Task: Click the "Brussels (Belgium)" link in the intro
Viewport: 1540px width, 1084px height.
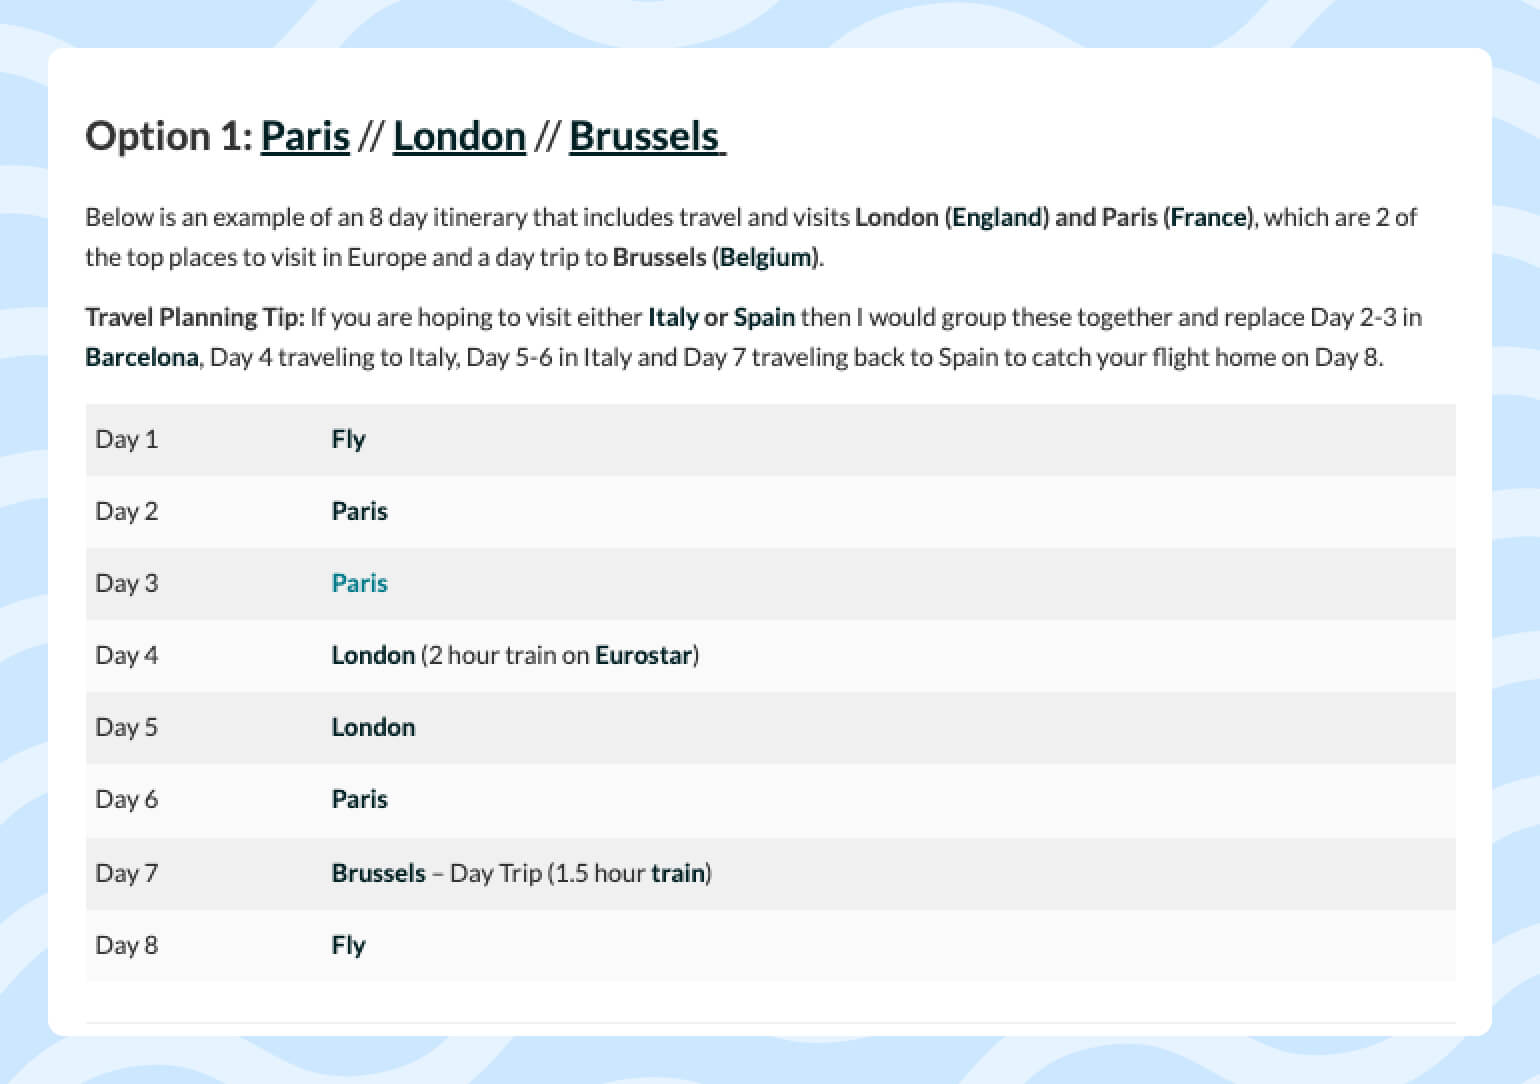Action: pos(716,257)
